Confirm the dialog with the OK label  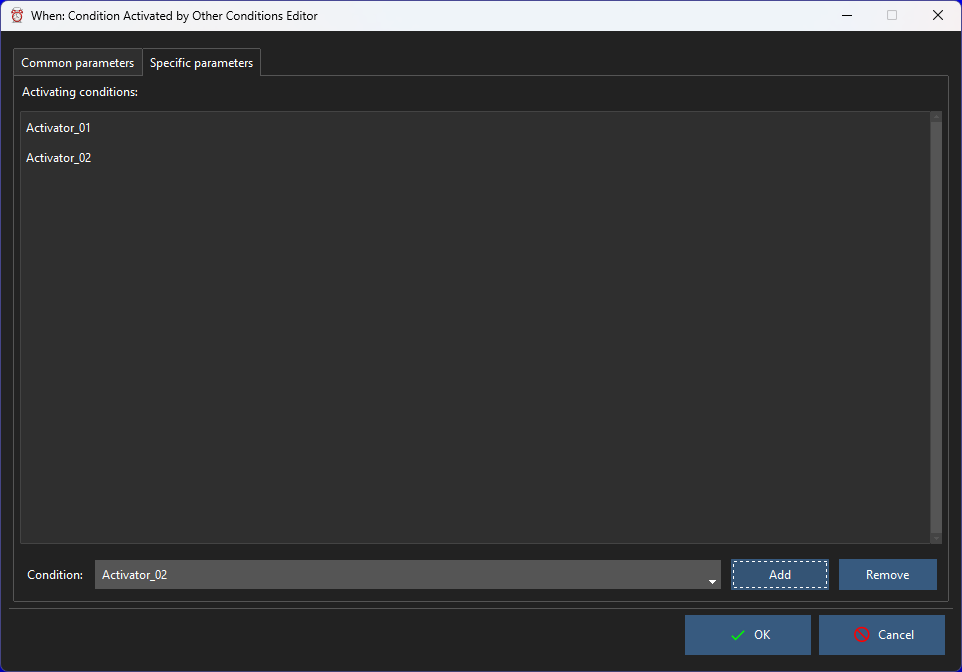click(762, 635)
